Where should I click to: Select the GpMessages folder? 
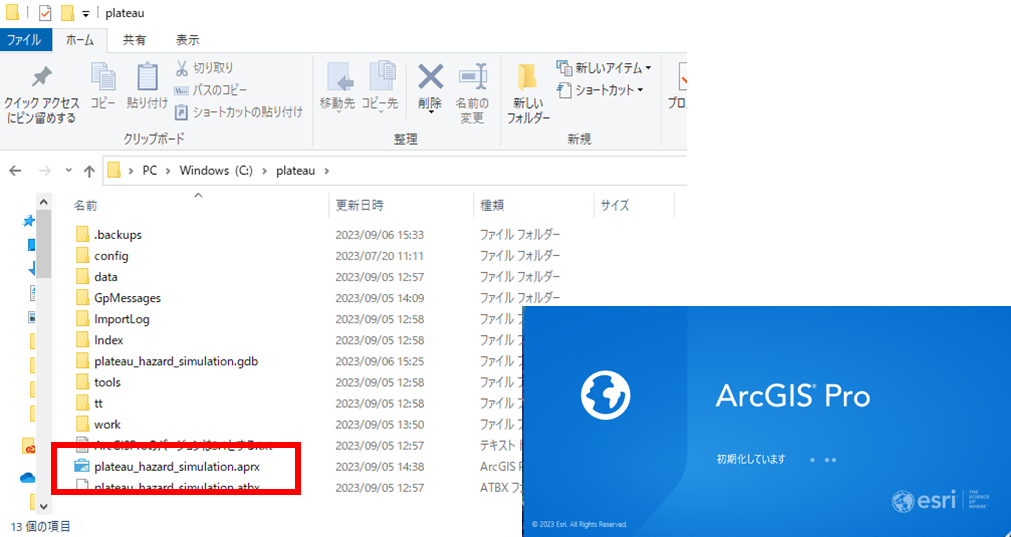[x=127, y=298]
